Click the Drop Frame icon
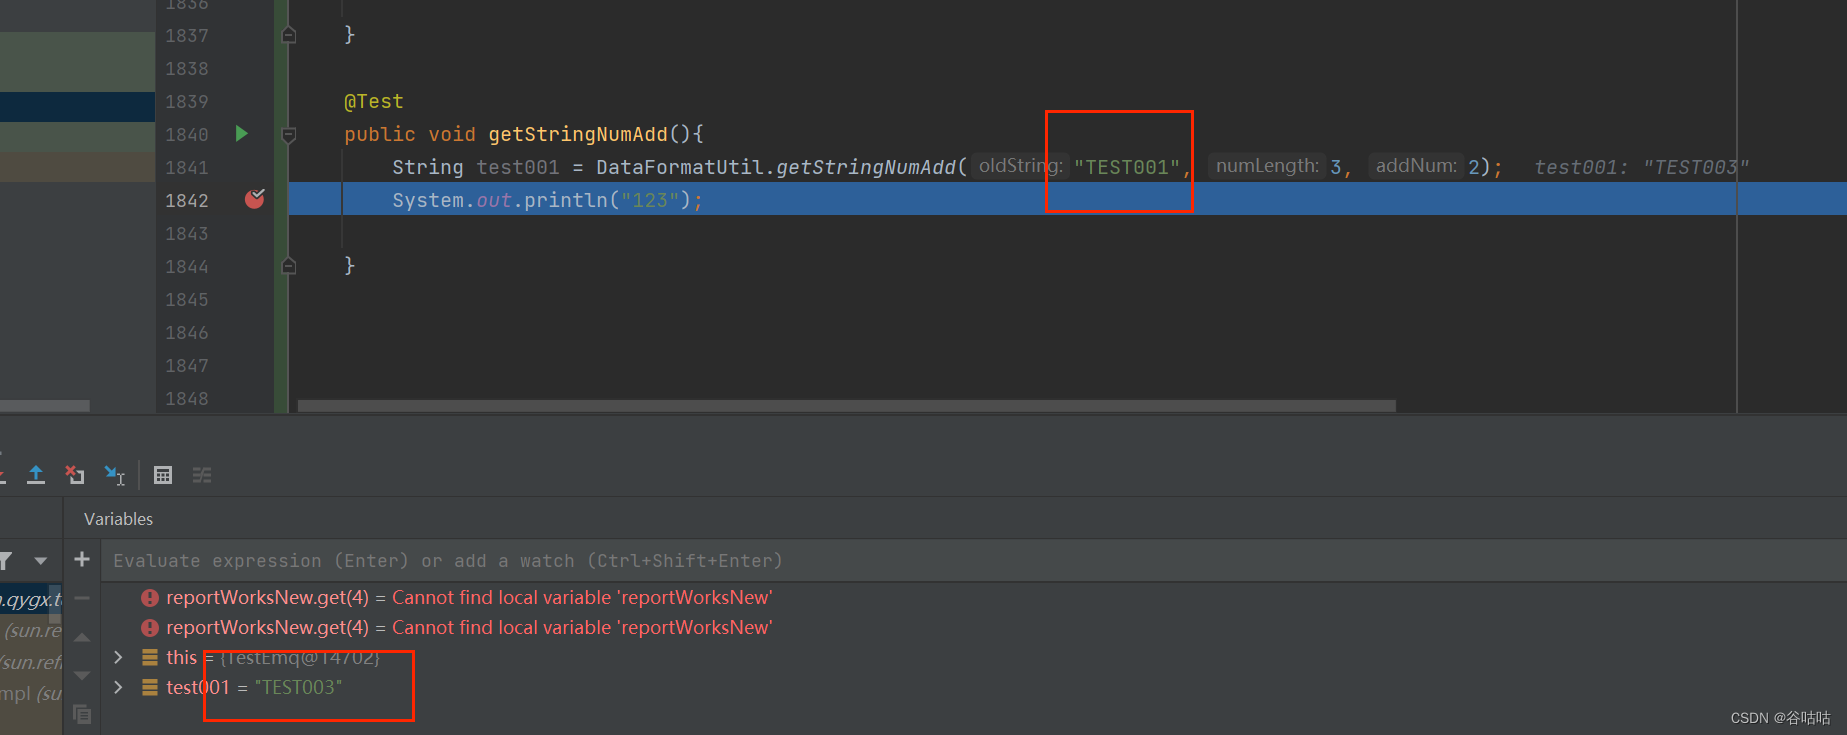Viewport: 1847px width, 735px height. coord(75,475)
